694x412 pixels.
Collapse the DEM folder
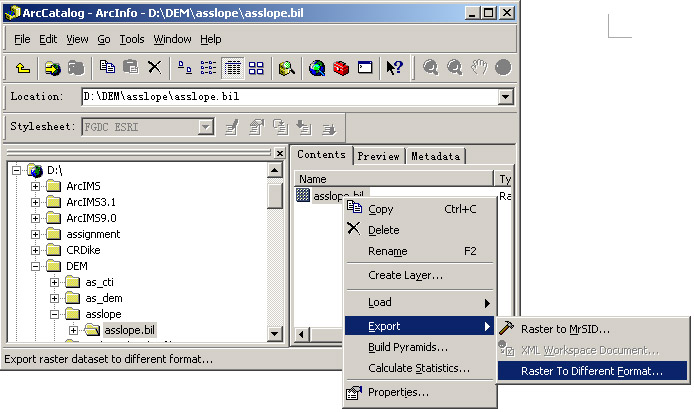35,266
